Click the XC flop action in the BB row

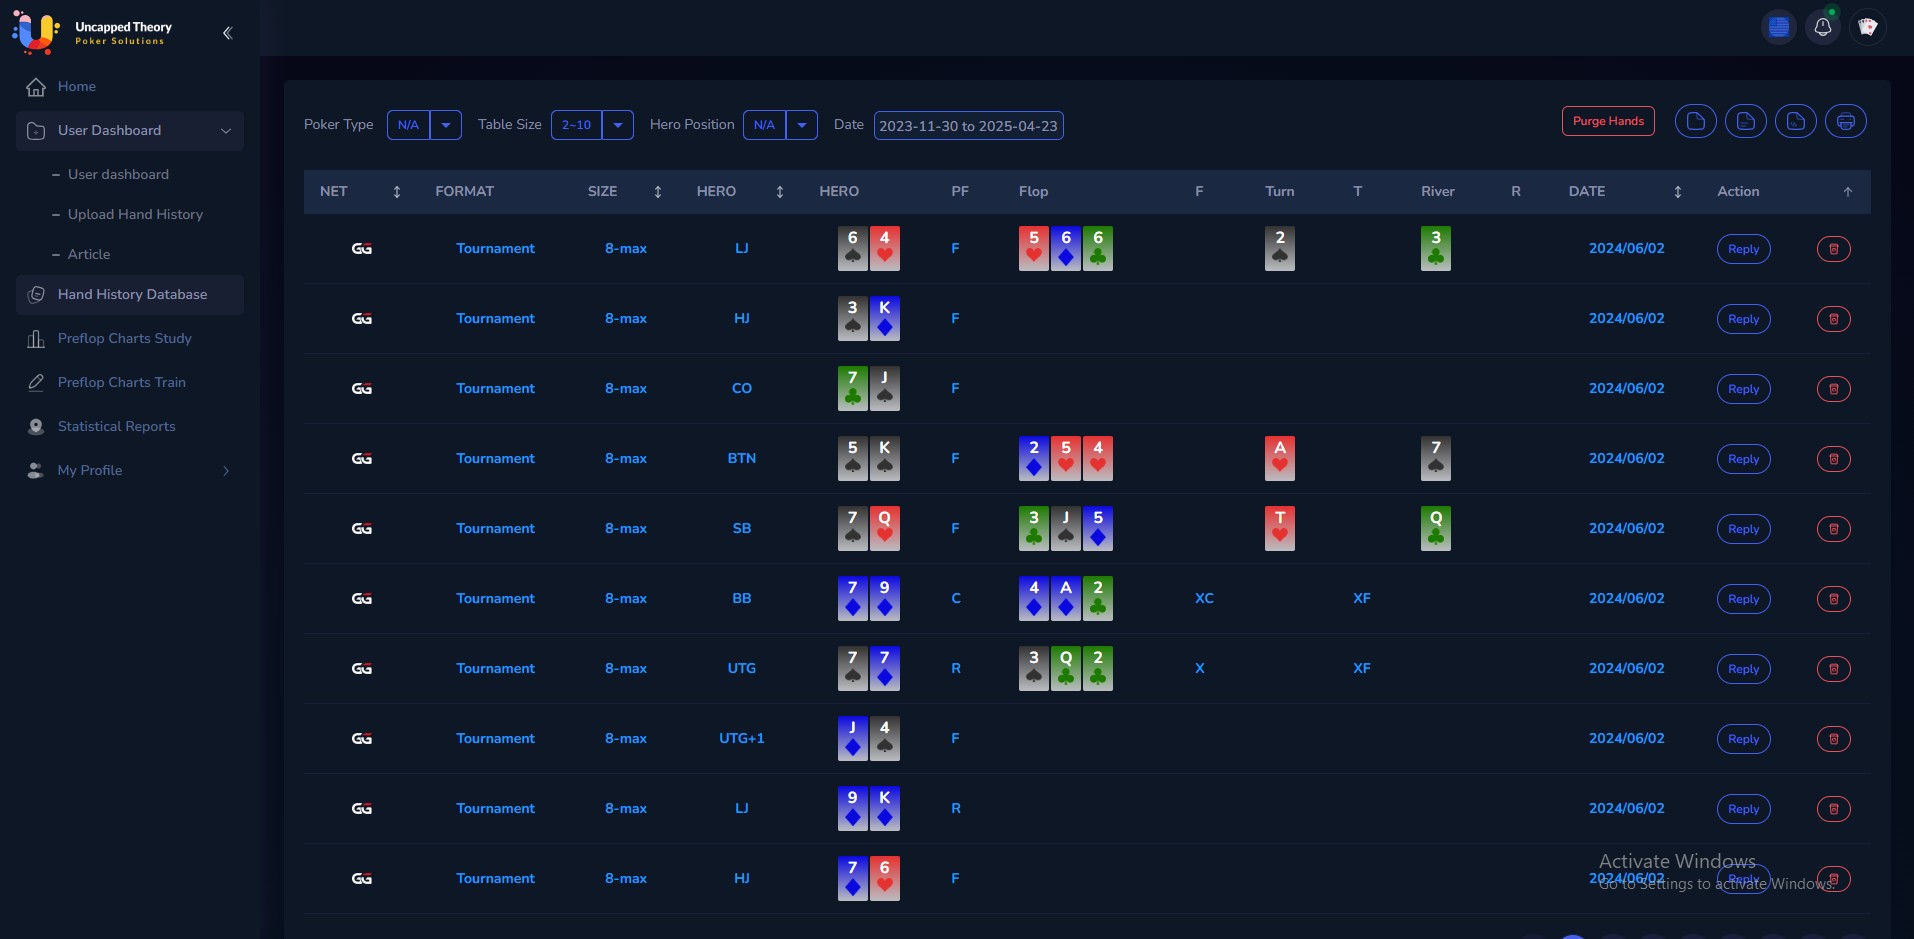tap(1204, 599)
